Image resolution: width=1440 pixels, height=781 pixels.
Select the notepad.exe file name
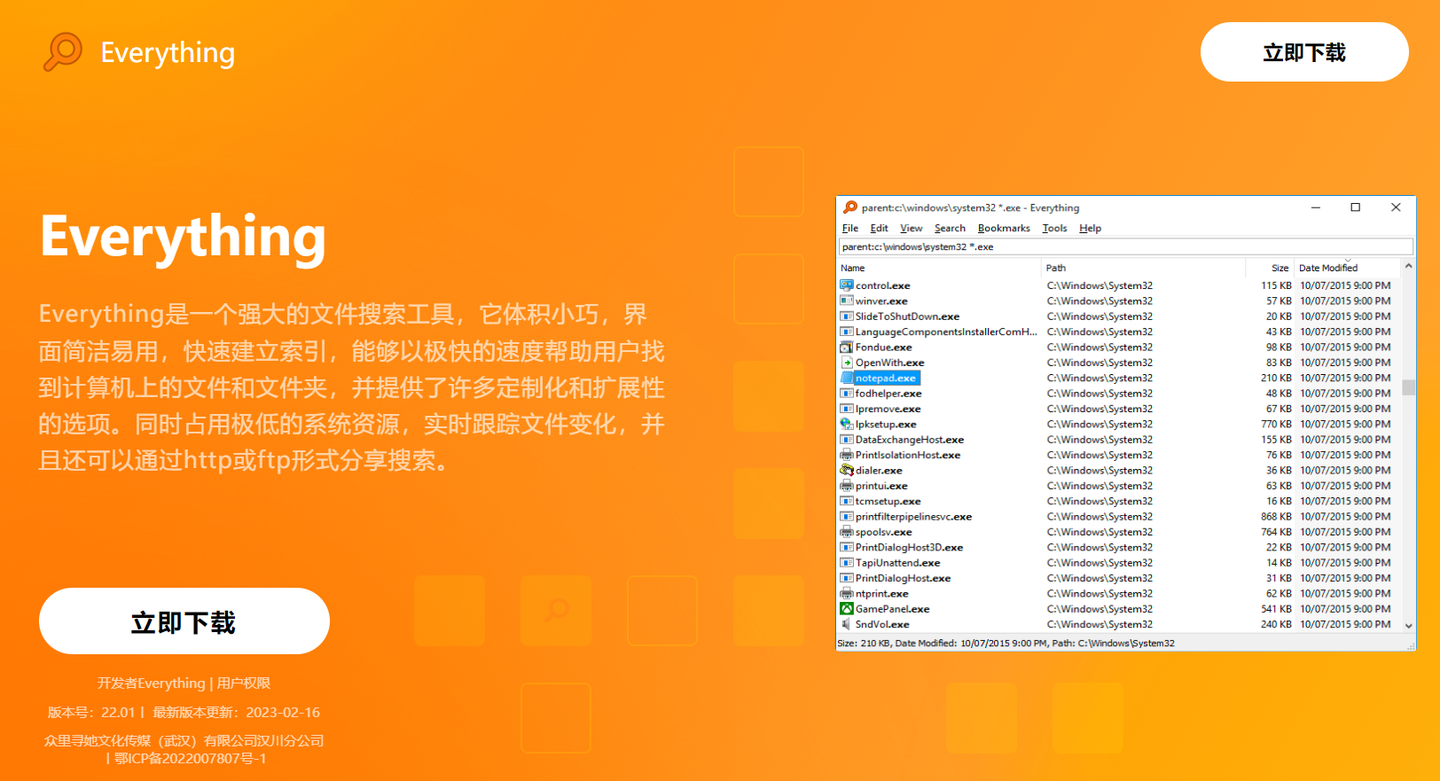click(x=886, y=378)
